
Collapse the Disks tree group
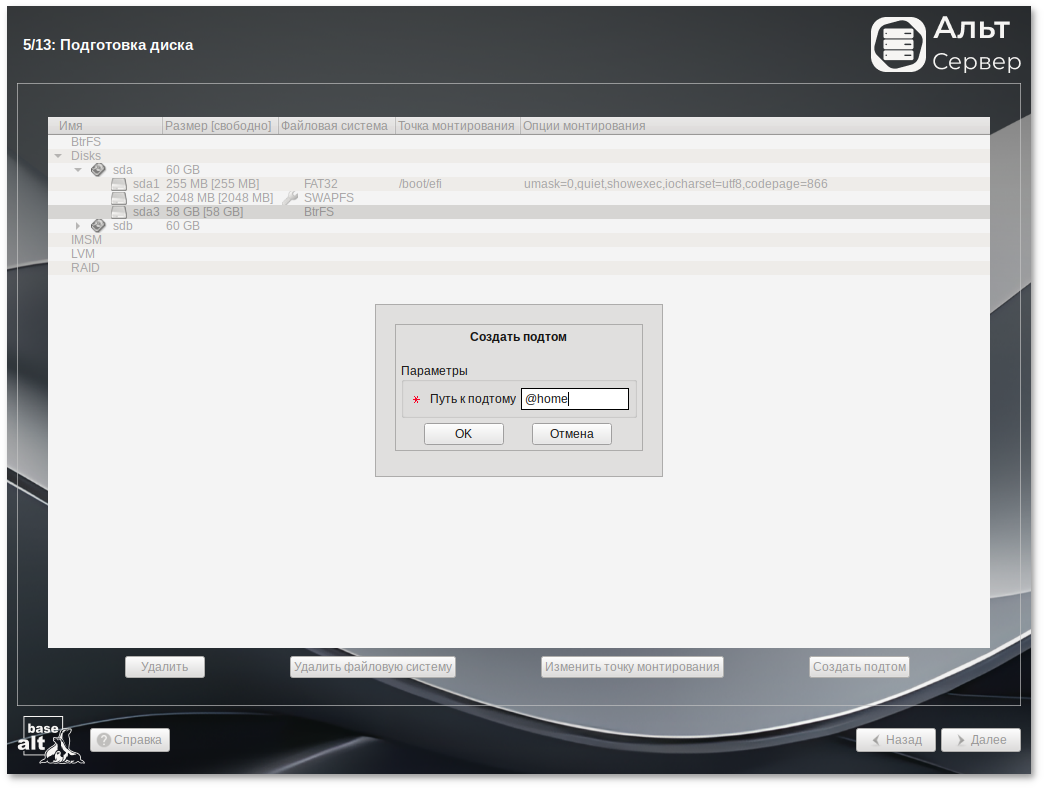click(x=58, y=156)
